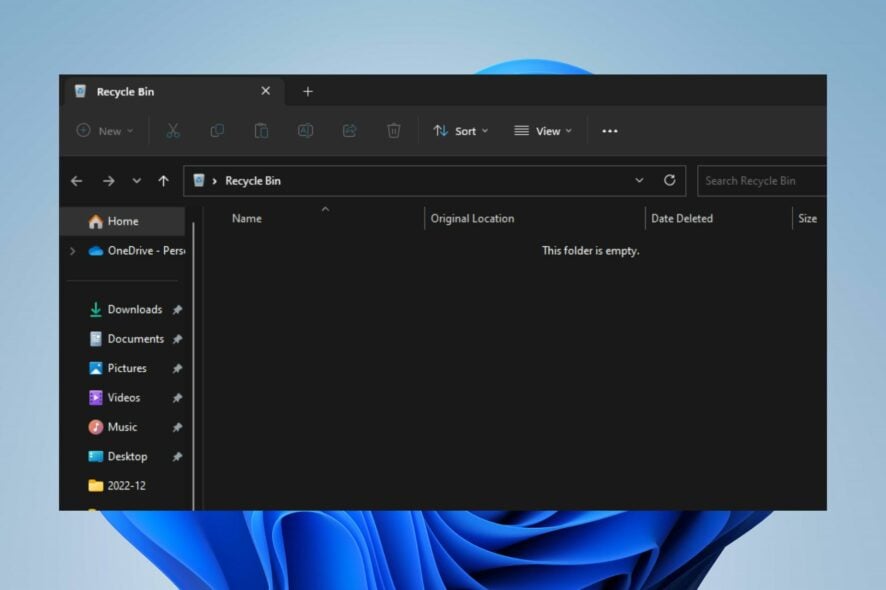
Task: Click the pin icon next to Music
Action: click(x=177, y=427)
